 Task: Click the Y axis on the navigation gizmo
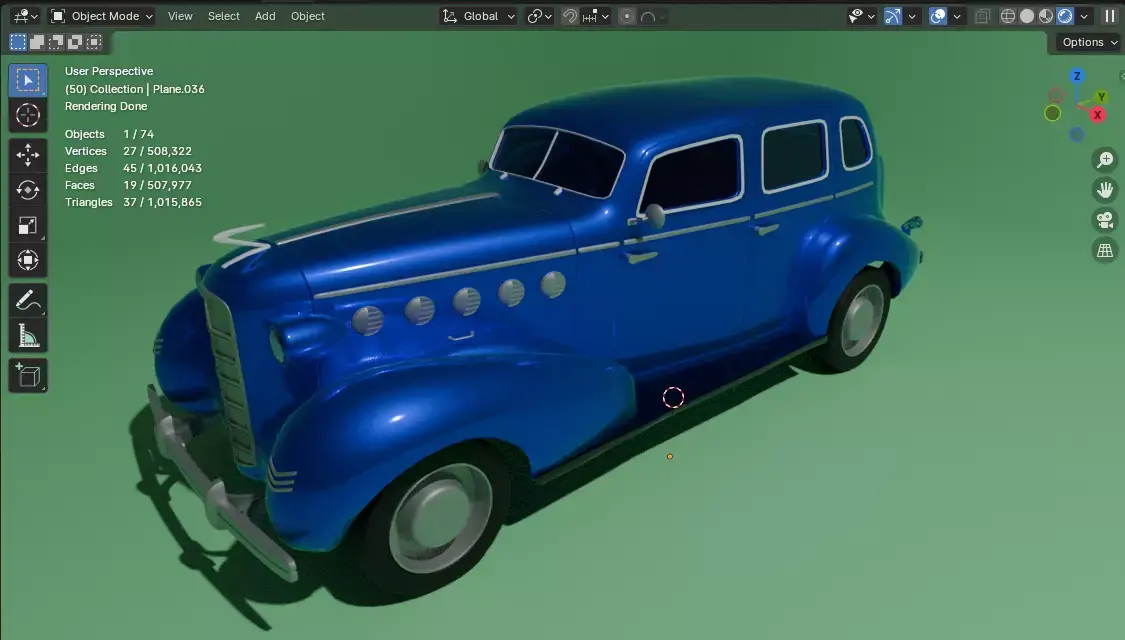pyautogui.click(x=1101, y=98)
